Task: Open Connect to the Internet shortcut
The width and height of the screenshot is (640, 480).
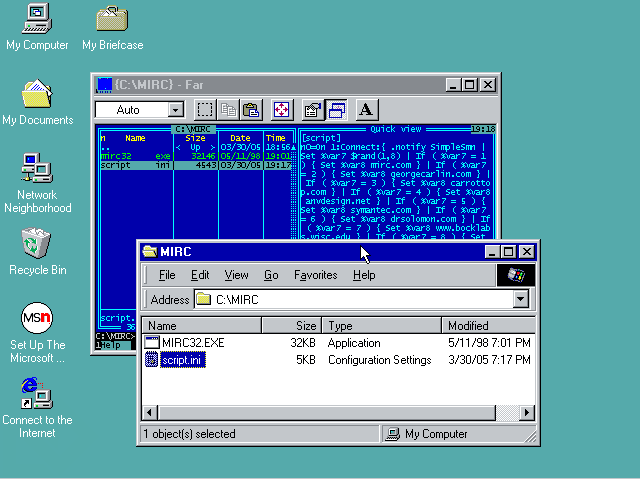Action: coord(37,408)
